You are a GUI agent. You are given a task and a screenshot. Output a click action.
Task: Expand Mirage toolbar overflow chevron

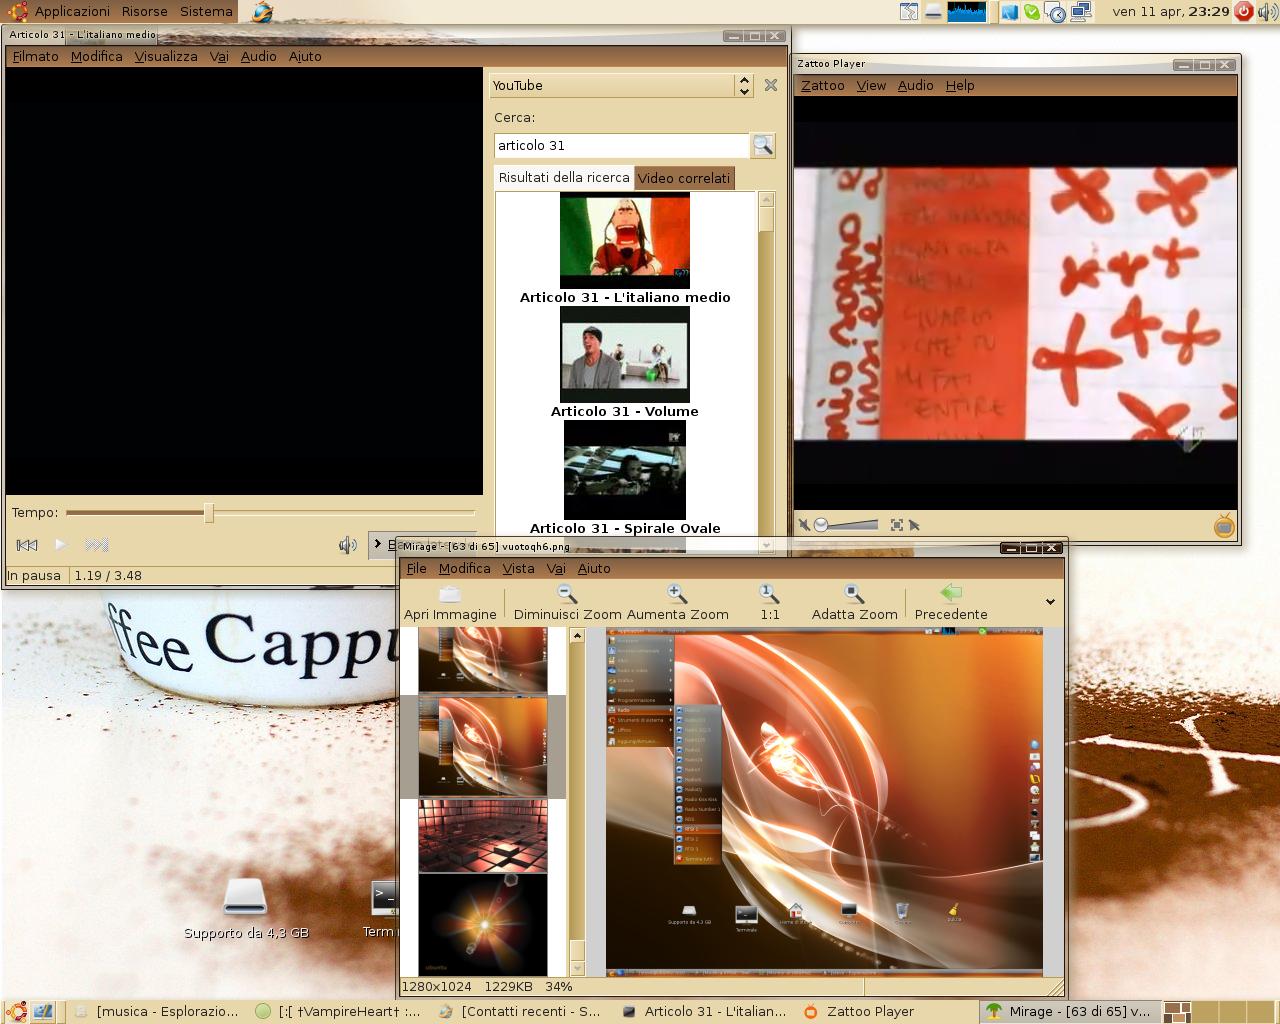[x=1050, y=602]
